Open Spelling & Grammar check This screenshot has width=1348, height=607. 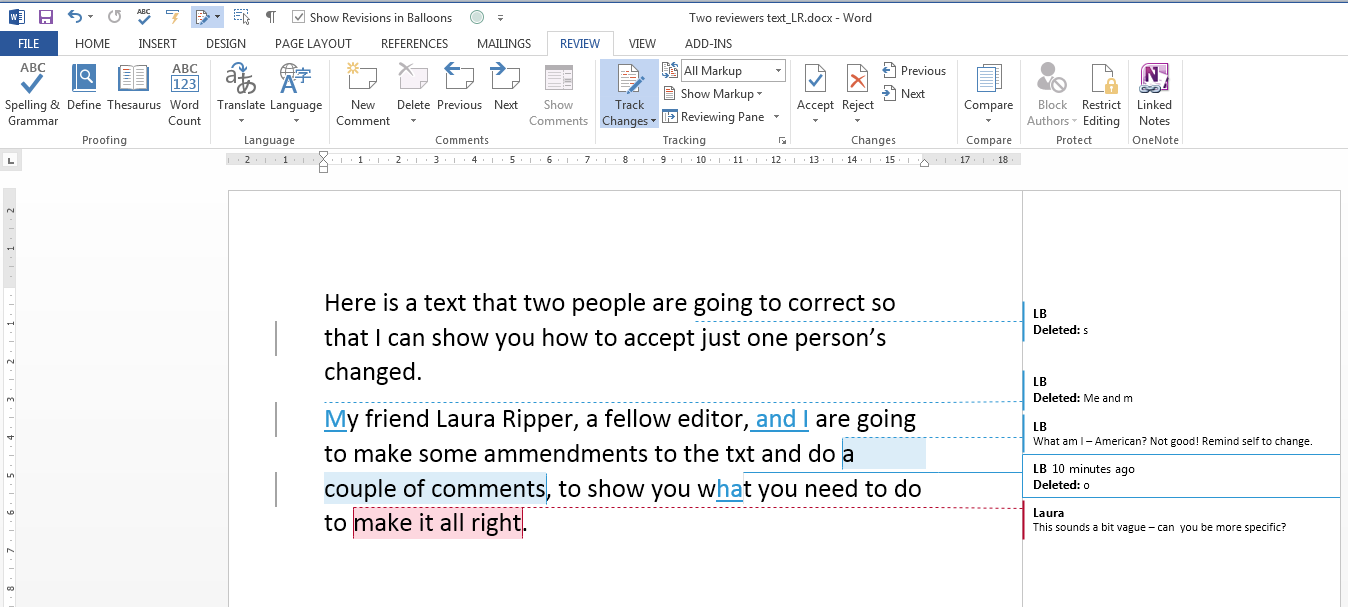(x=33, y=95)
